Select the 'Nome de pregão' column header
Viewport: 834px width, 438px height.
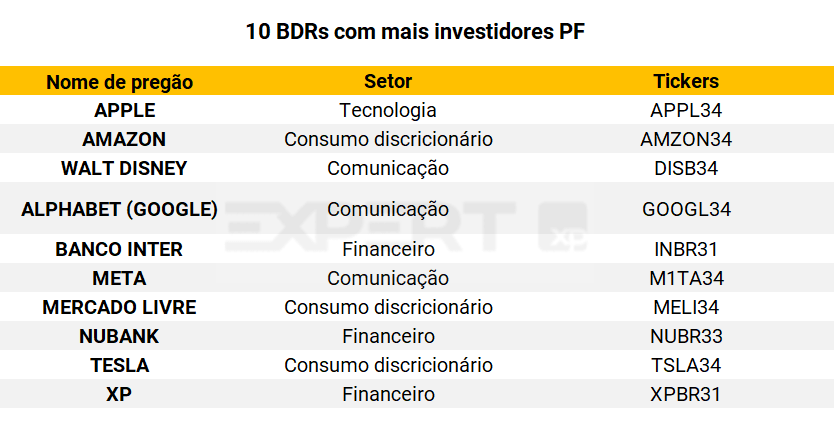(120, 82)
